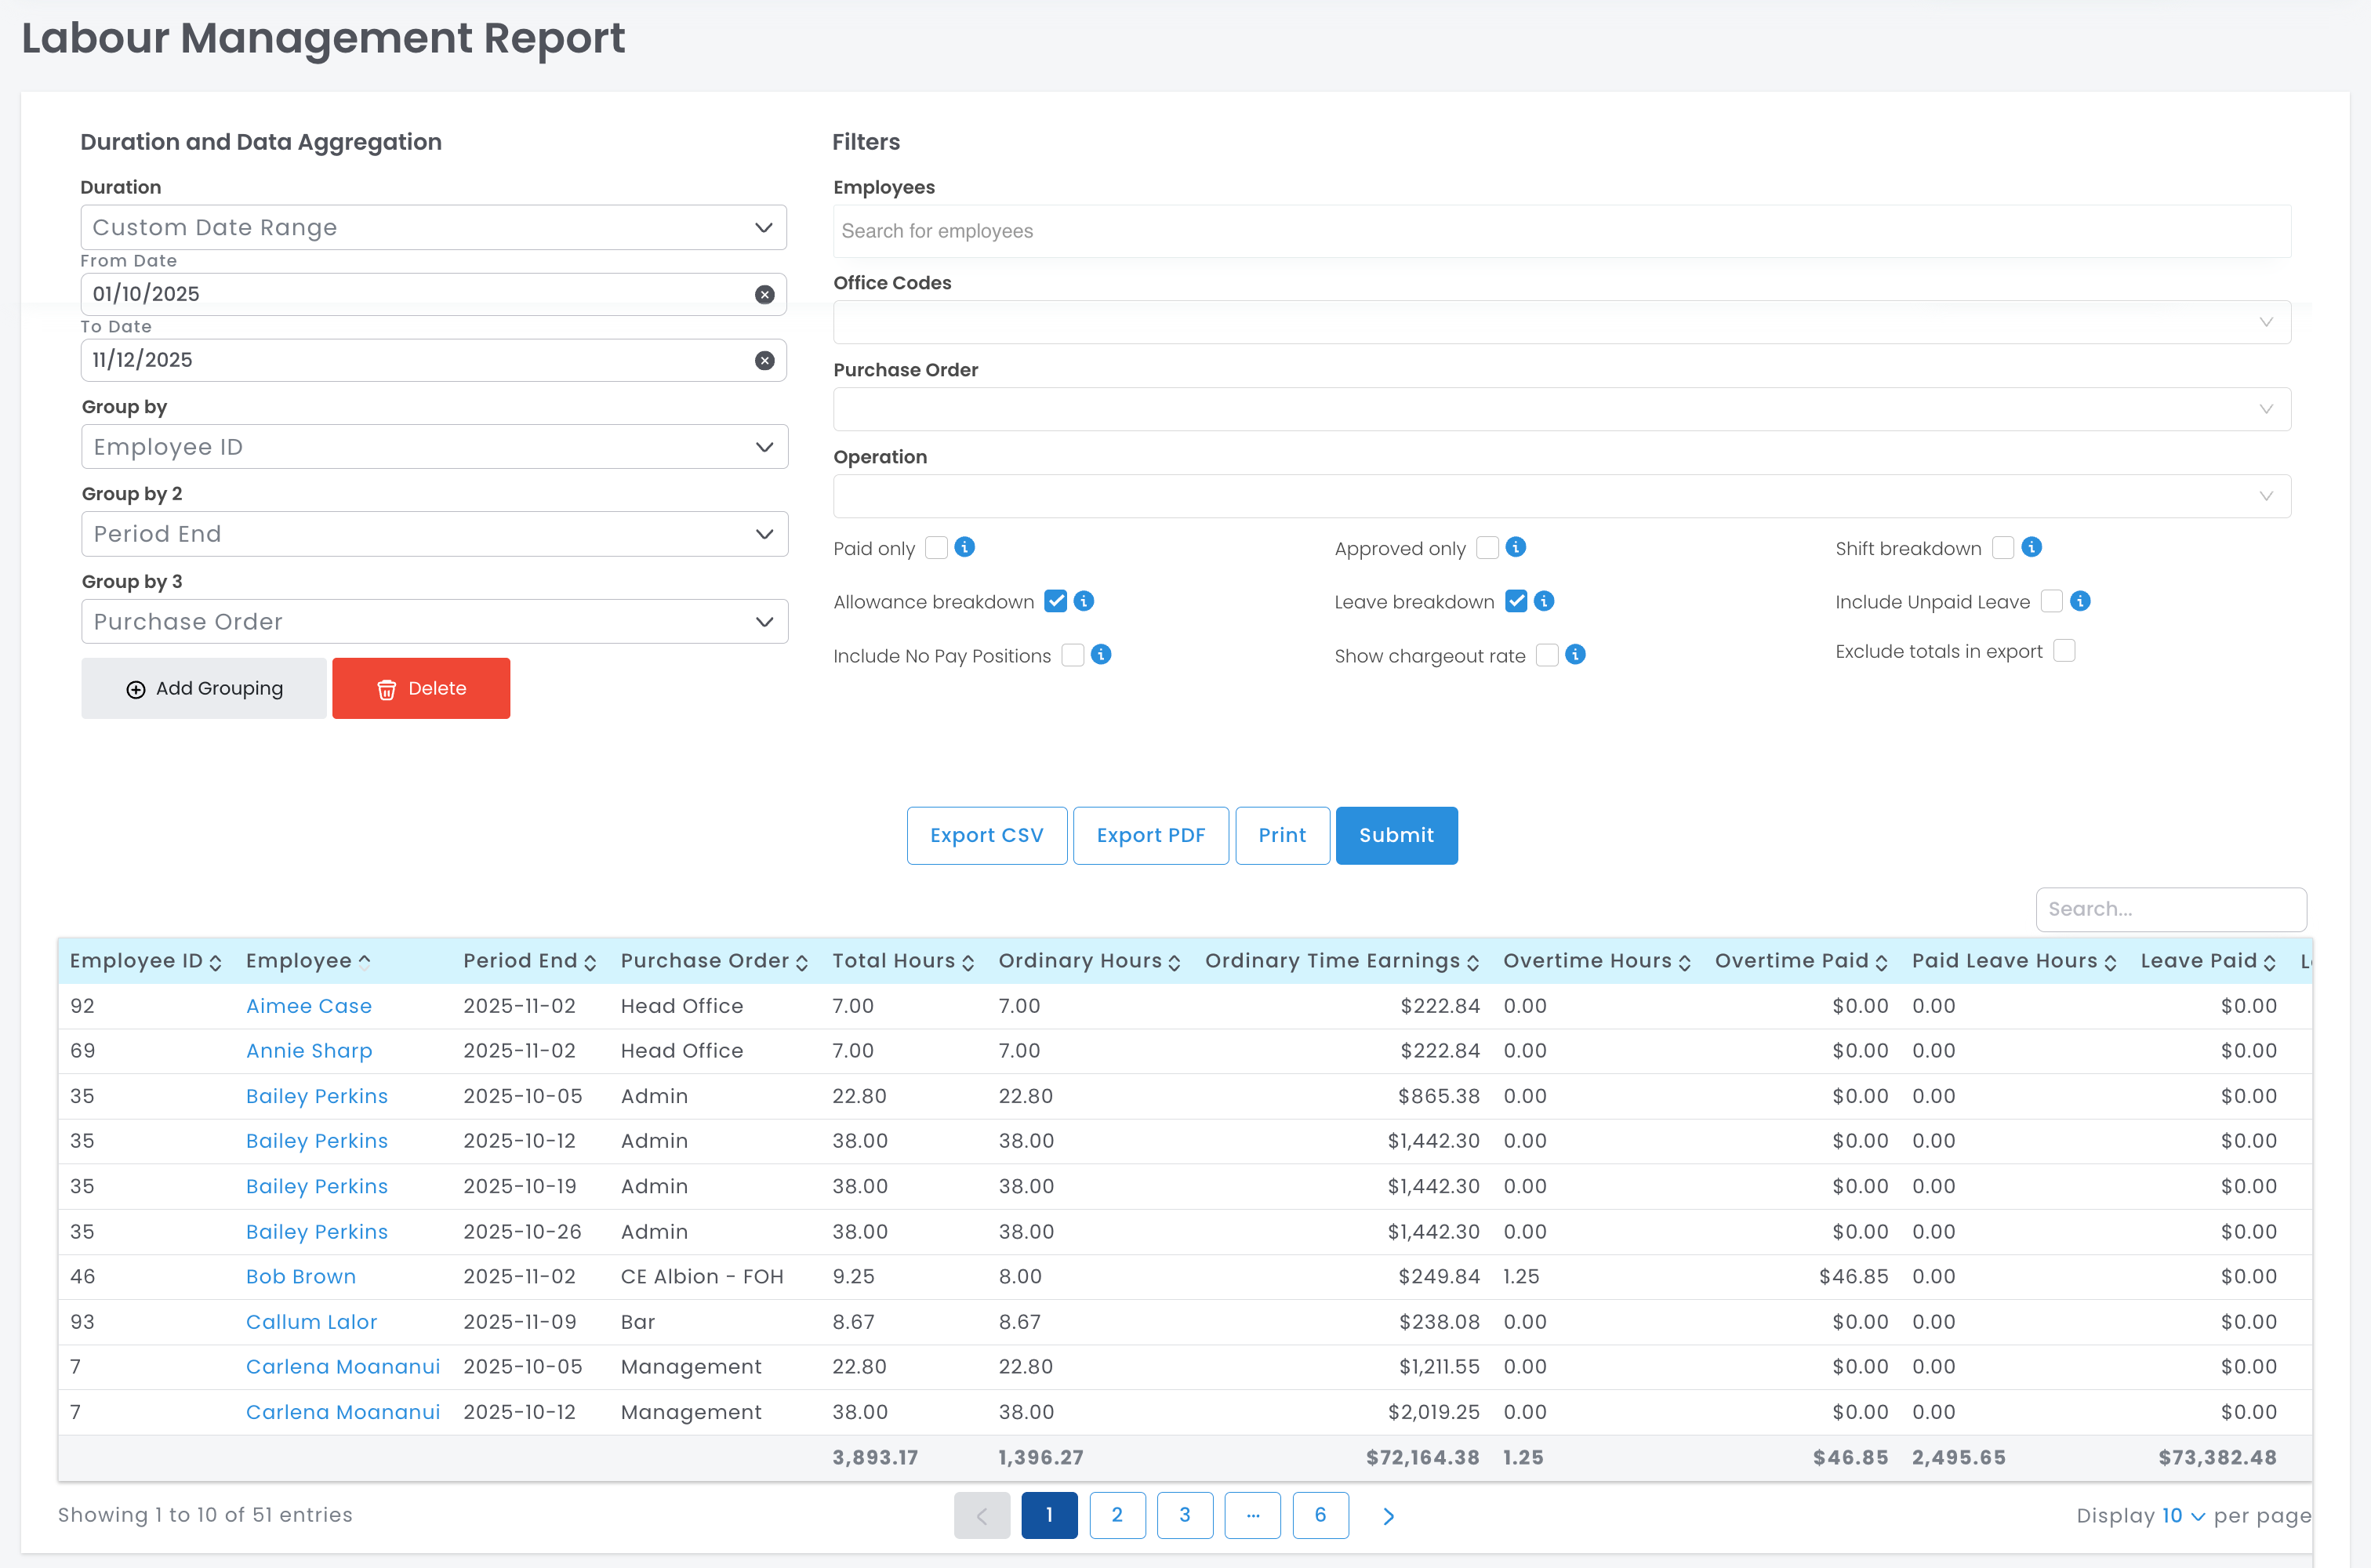Go to page 2 of the results

(x=1117, y=1515)
